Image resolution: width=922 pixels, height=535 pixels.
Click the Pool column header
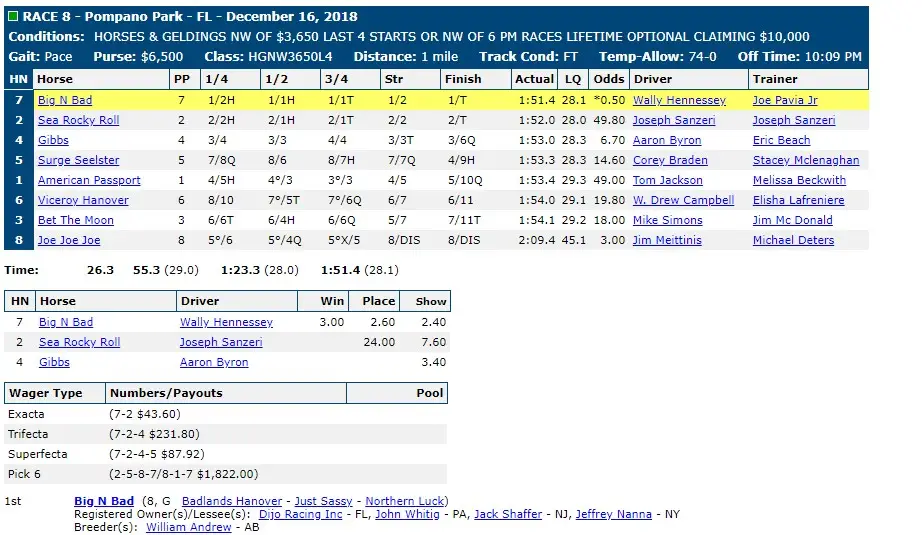[397, 393]
